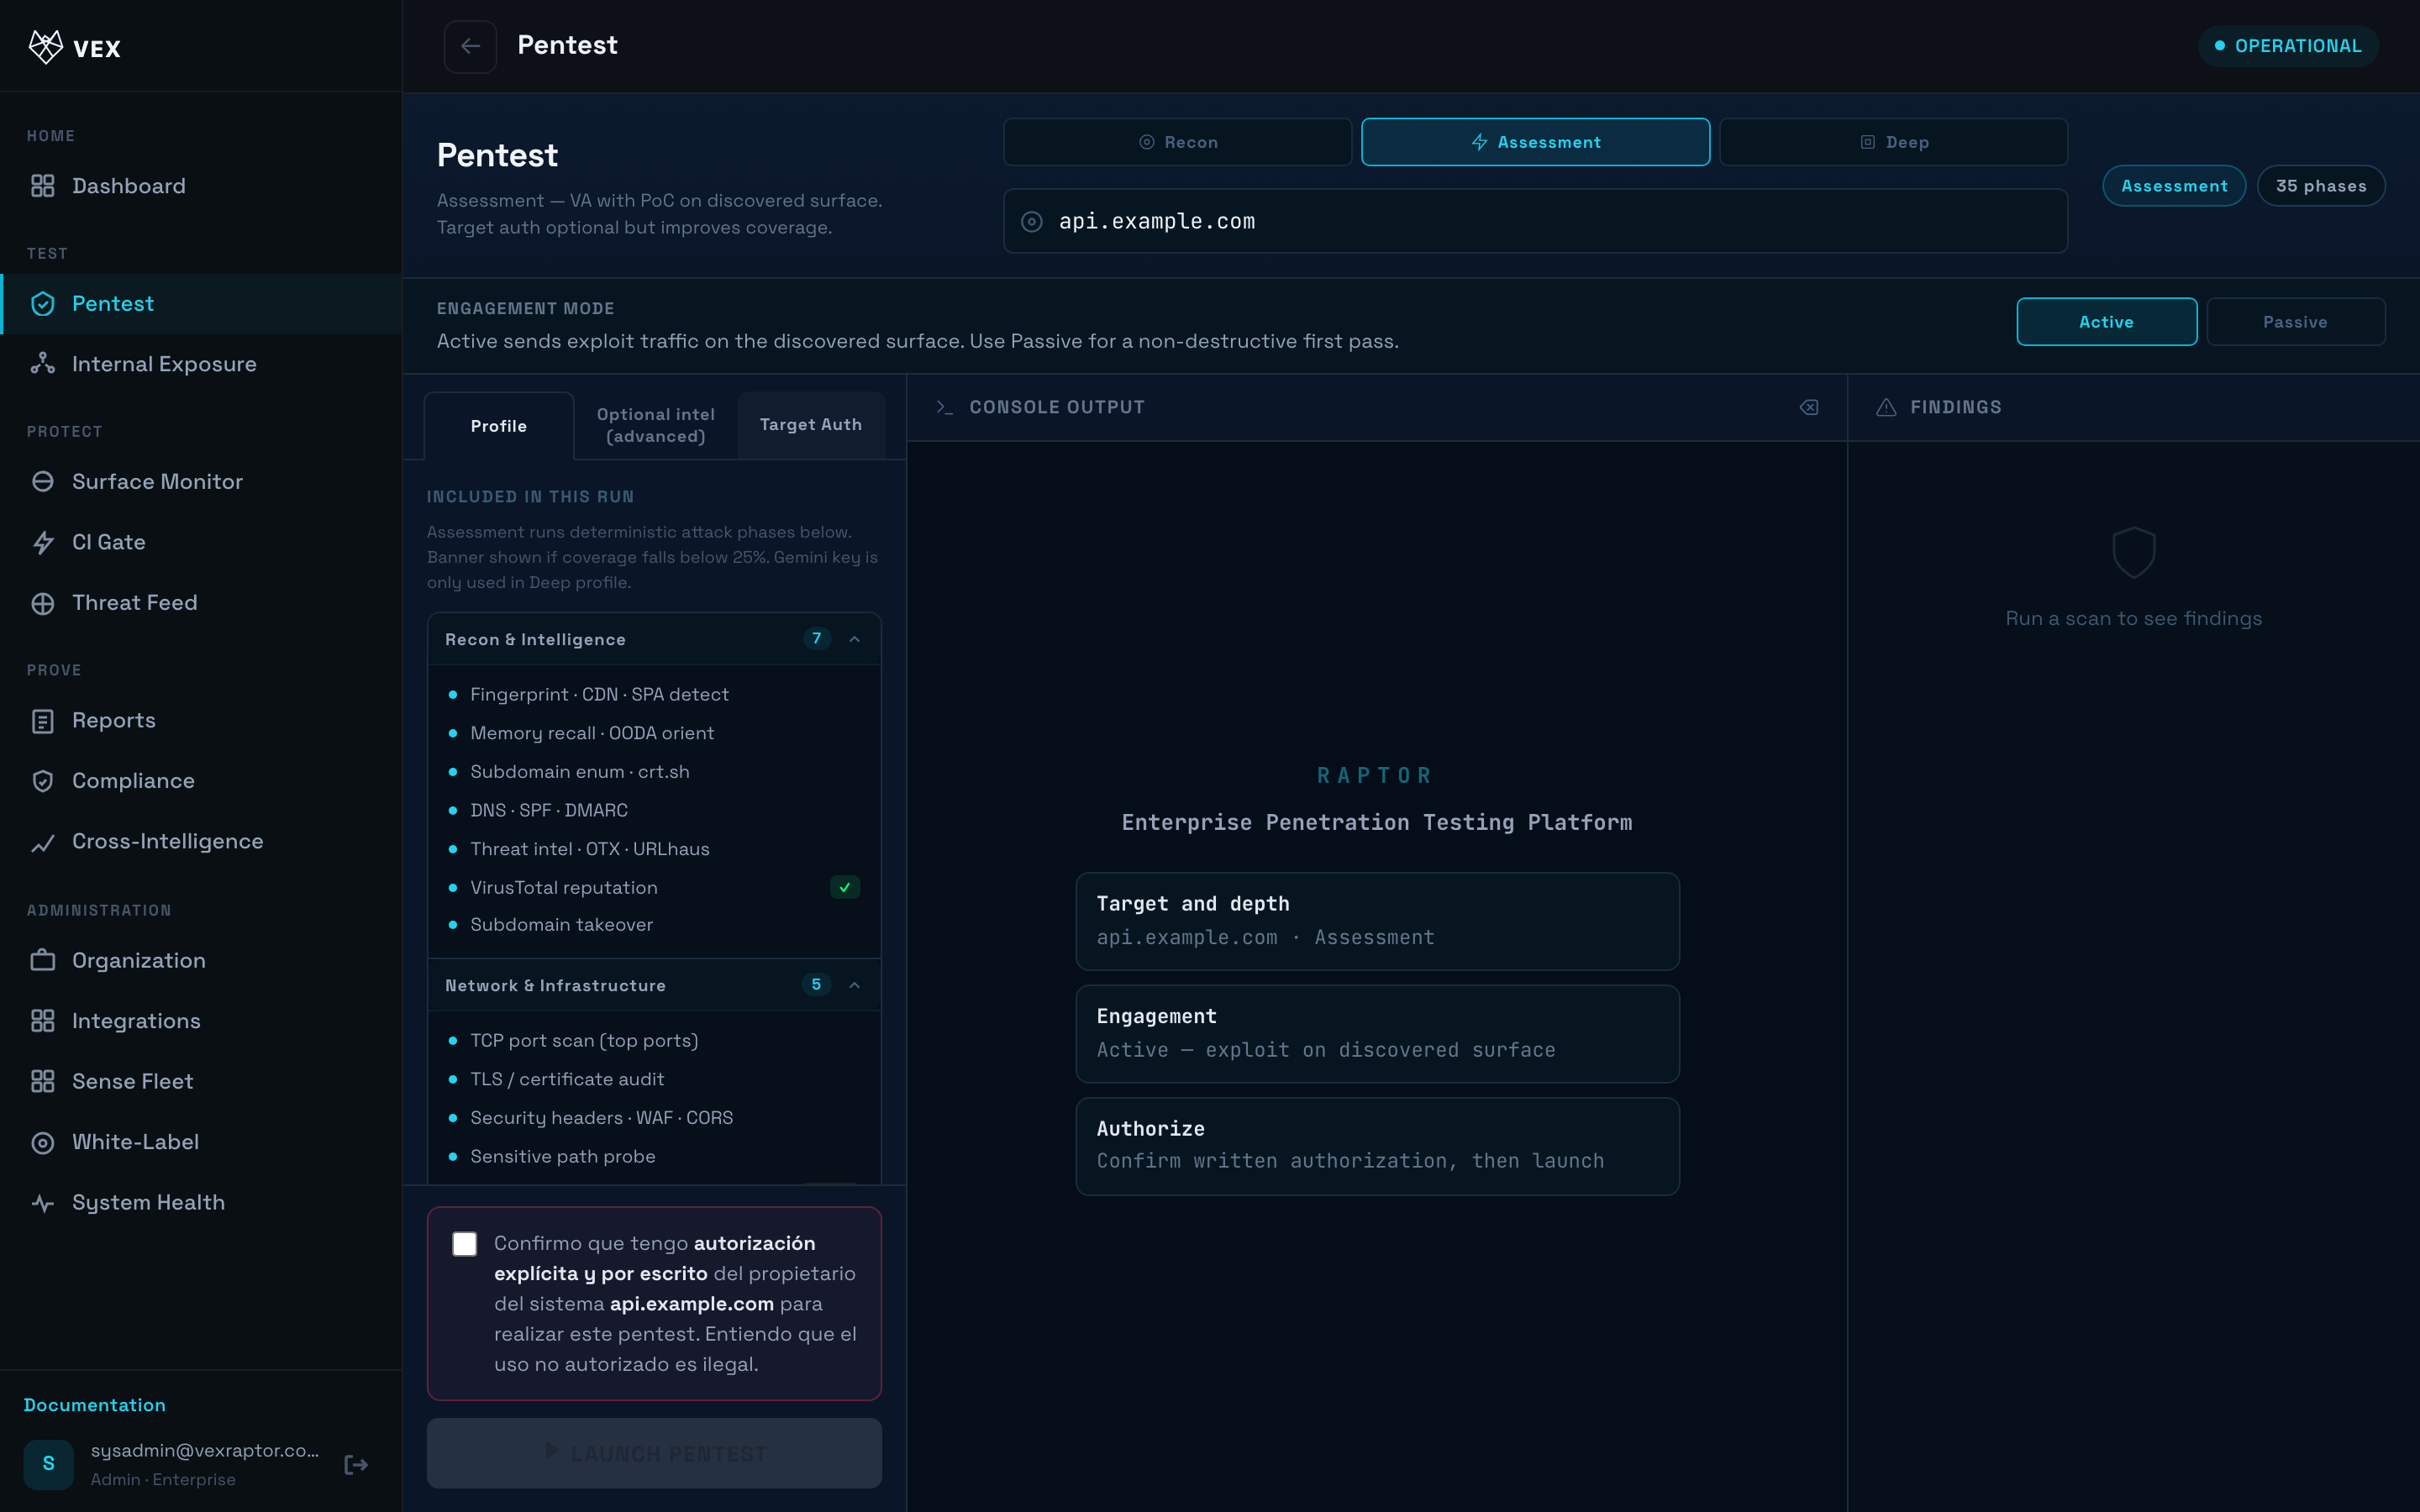Click the Network & Infrastructure header label
This screenshot has width=2420, height=1512.
[555, 985]
